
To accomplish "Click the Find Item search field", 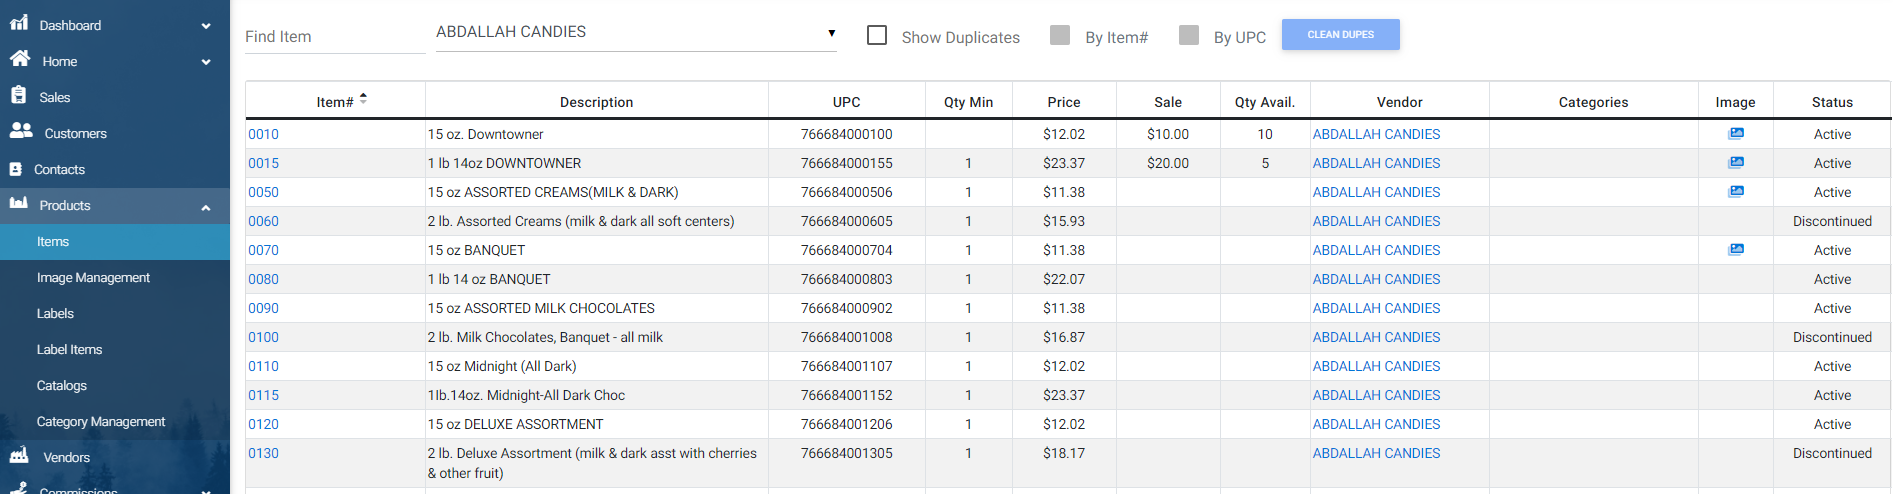I will [x=335, y=37].
